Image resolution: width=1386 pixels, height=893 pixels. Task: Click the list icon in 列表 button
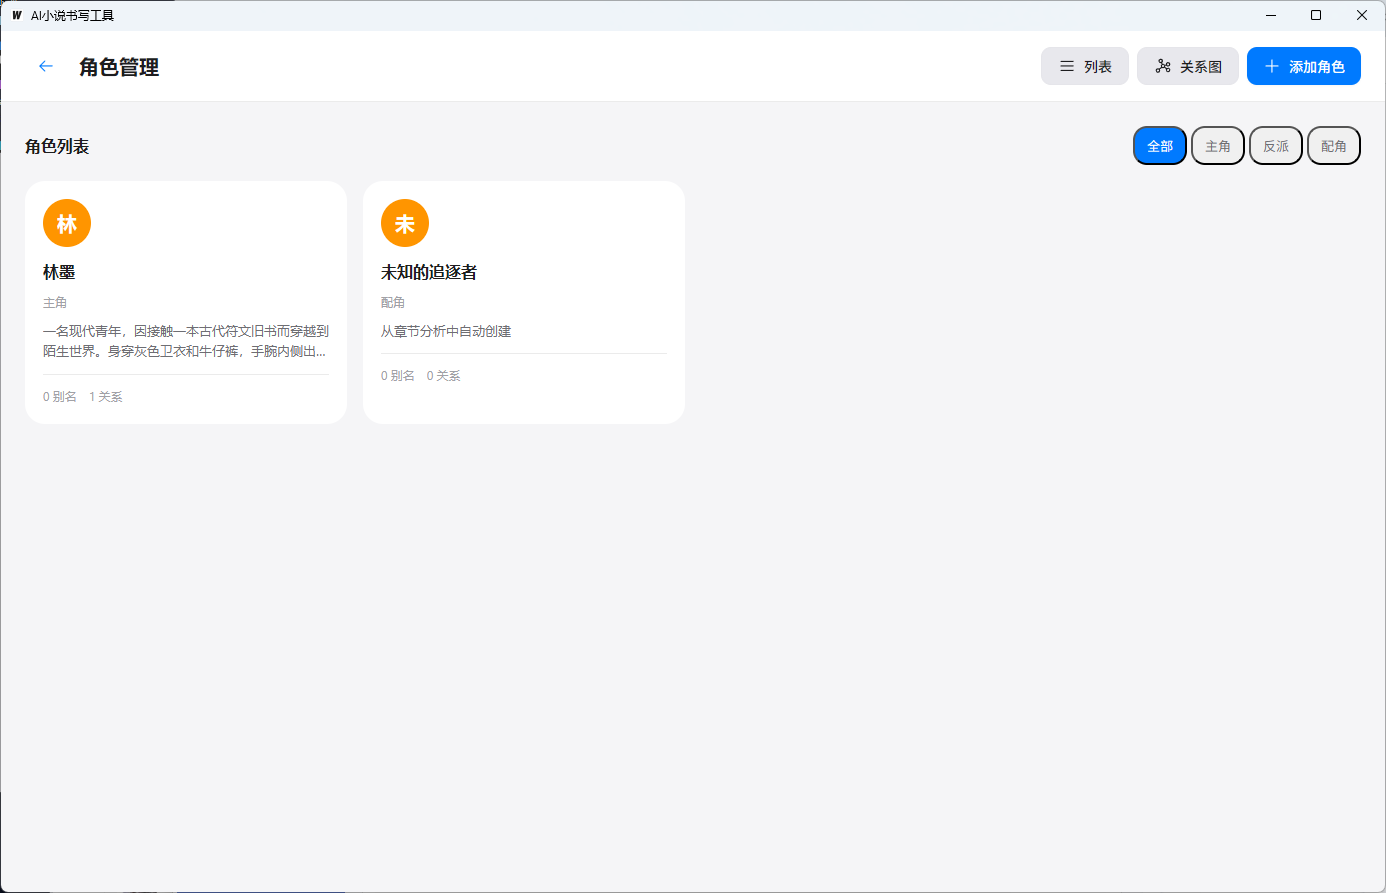tap(1067, 66)
